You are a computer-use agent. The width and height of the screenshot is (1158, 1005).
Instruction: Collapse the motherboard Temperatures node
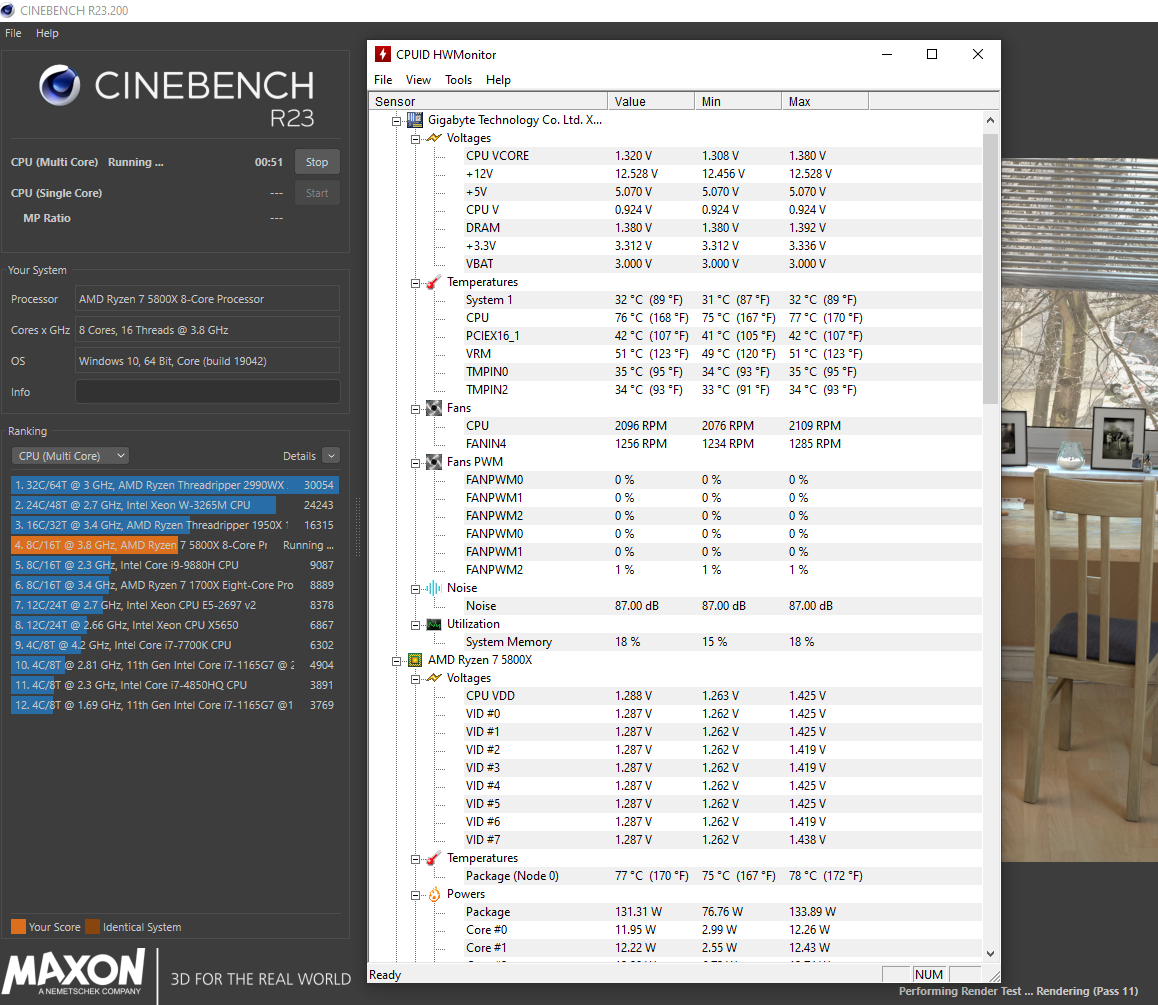click(415, 283)
